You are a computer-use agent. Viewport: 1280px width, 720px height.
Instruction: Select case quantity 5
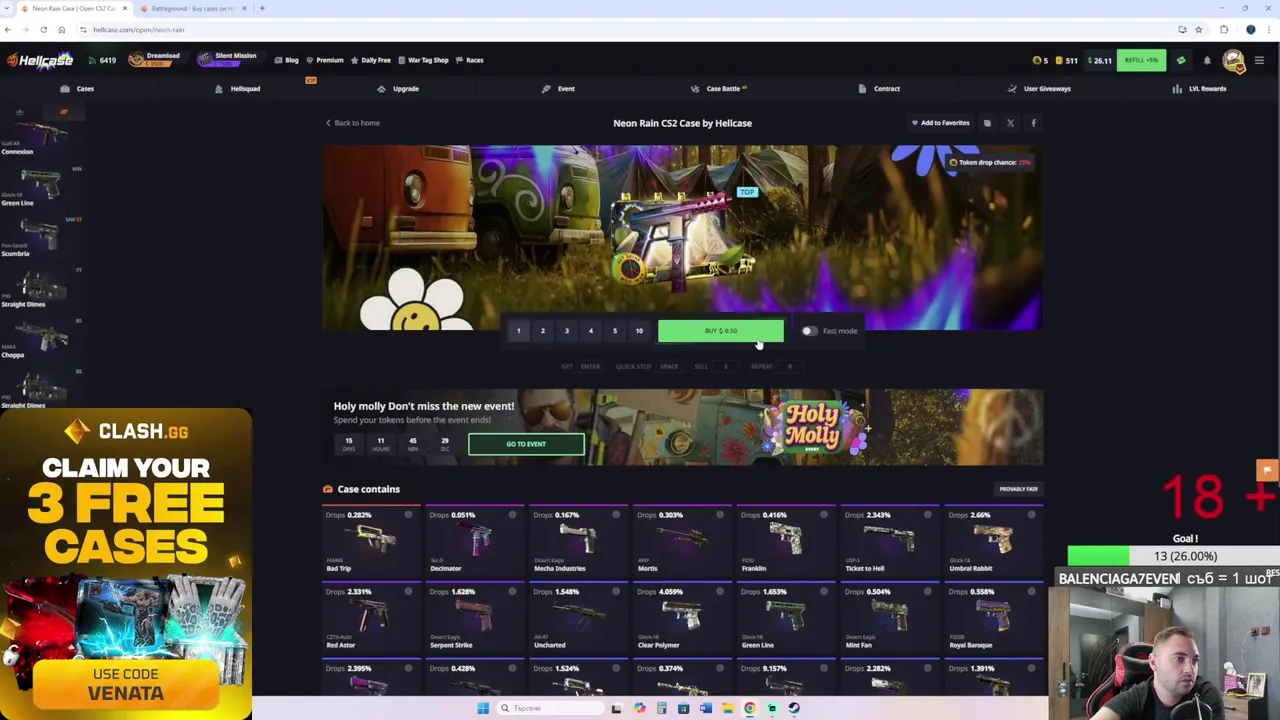(x=615, y=331)
